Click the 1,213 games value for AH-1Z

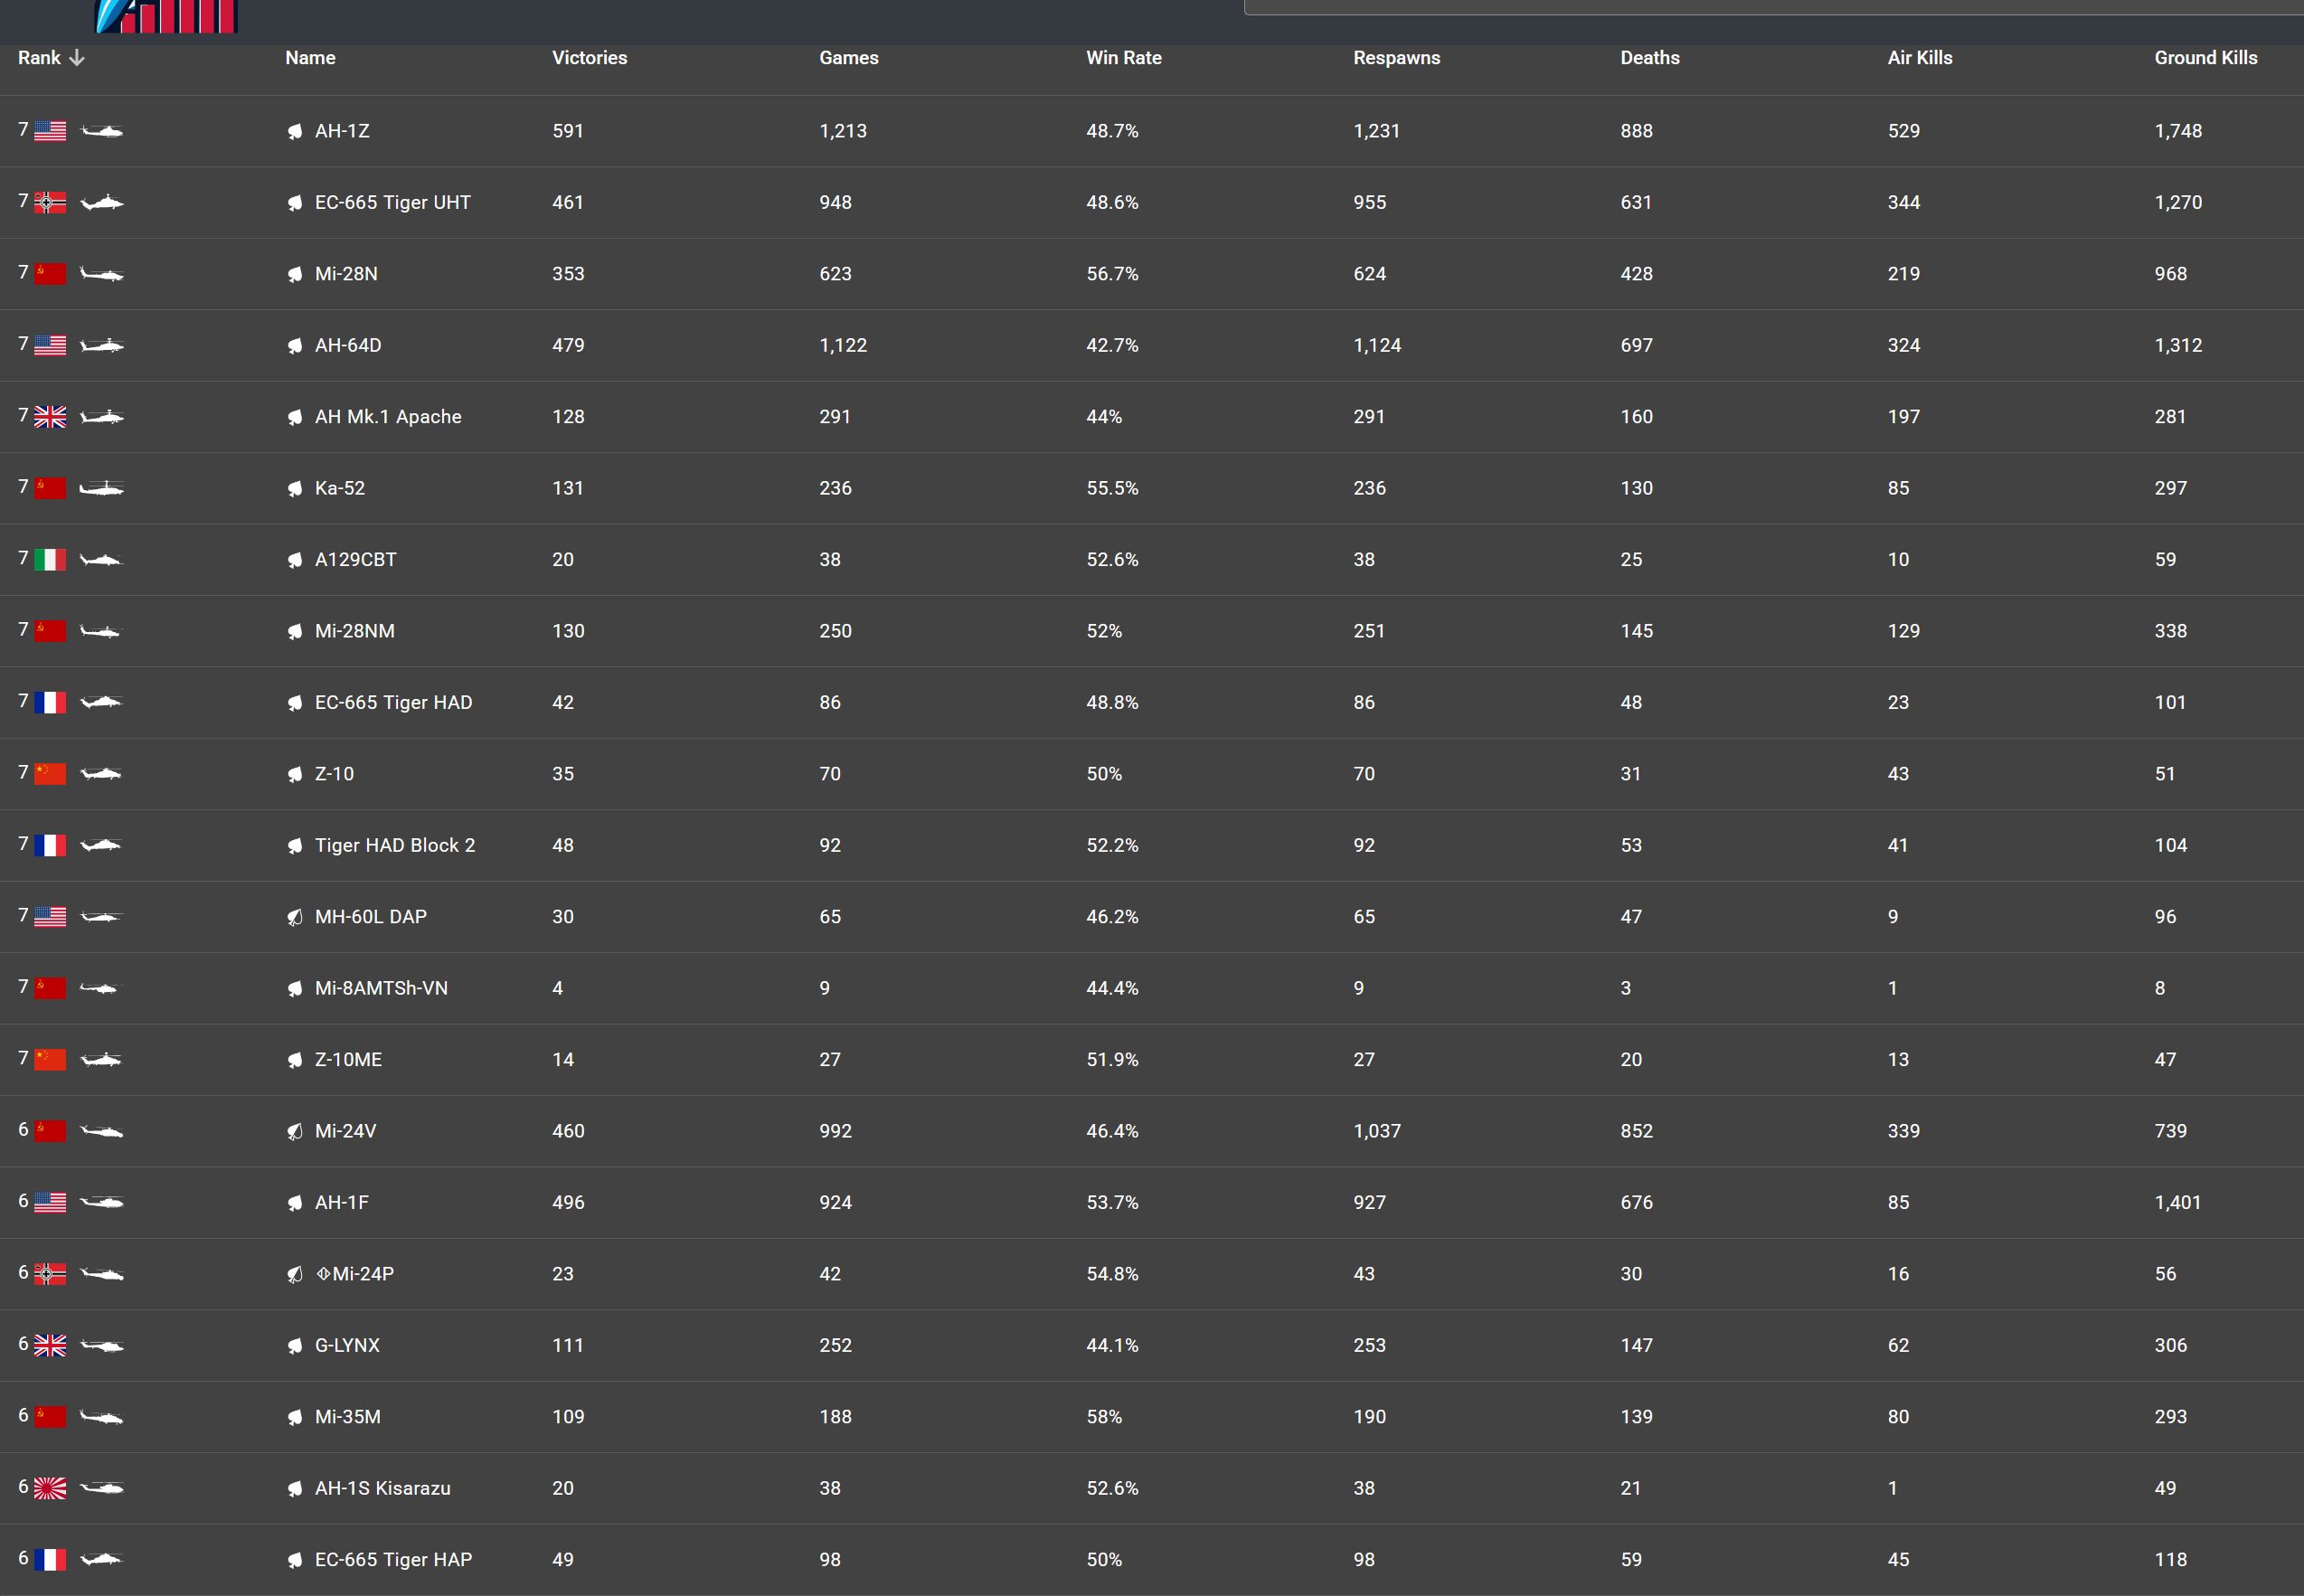(843, 131)
